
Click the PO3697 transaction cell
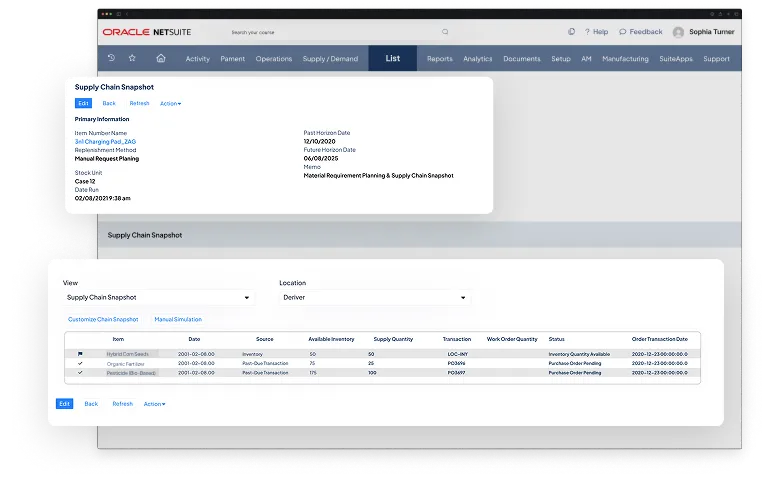pyautogui.click(x=456, y=373)
